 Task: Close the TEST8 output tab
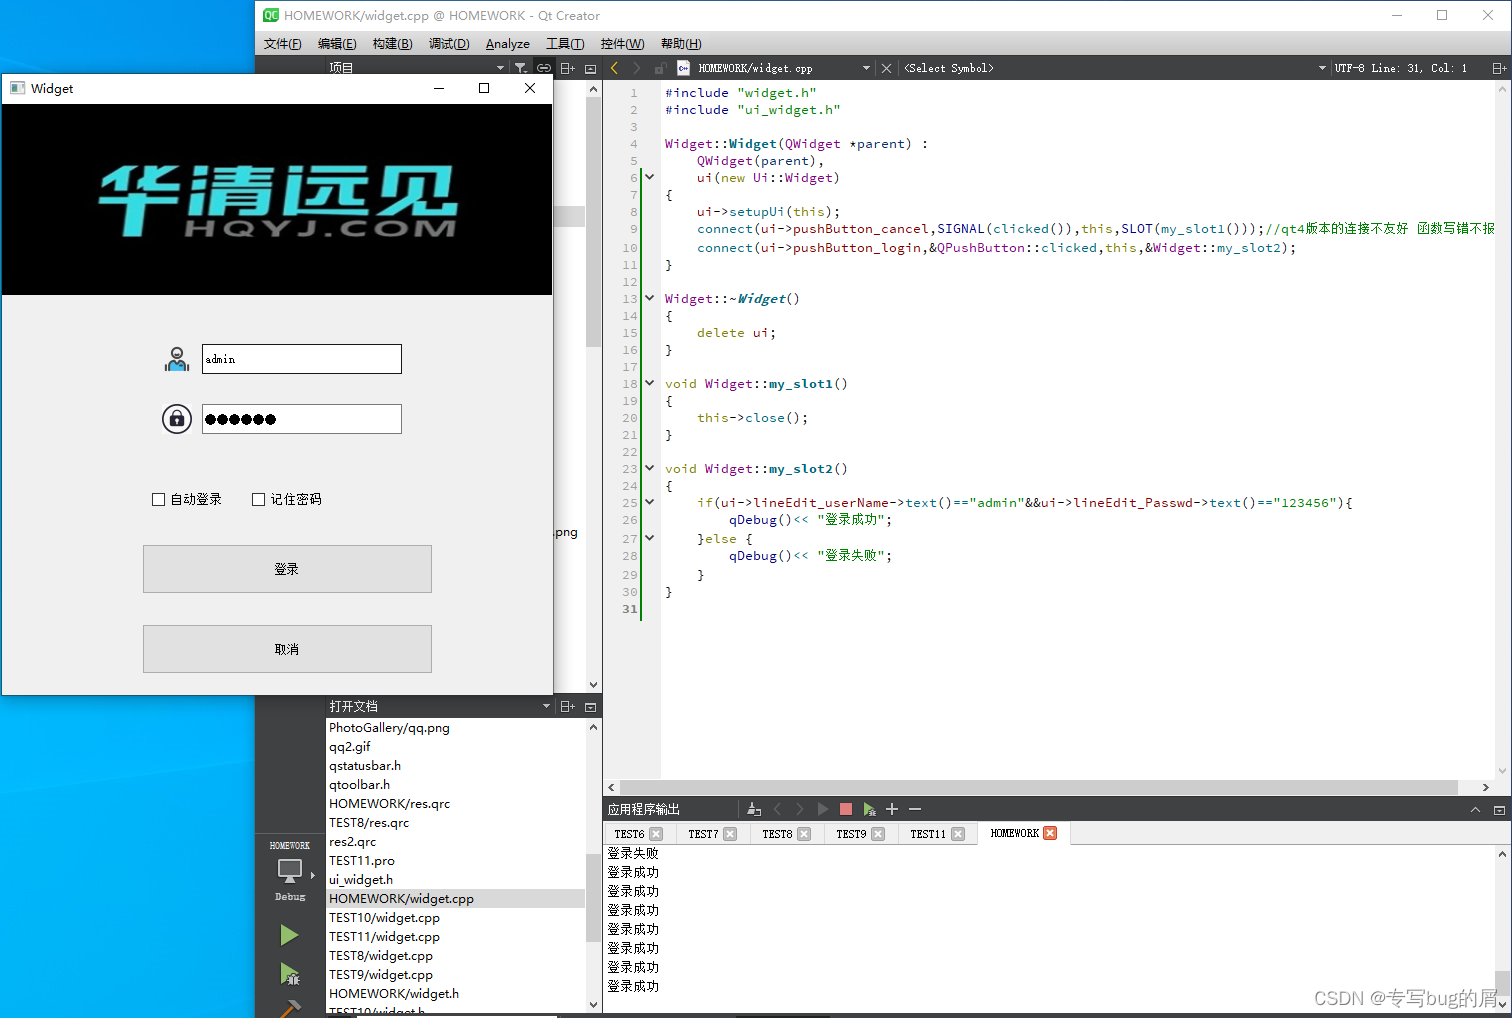coord(804,834)
